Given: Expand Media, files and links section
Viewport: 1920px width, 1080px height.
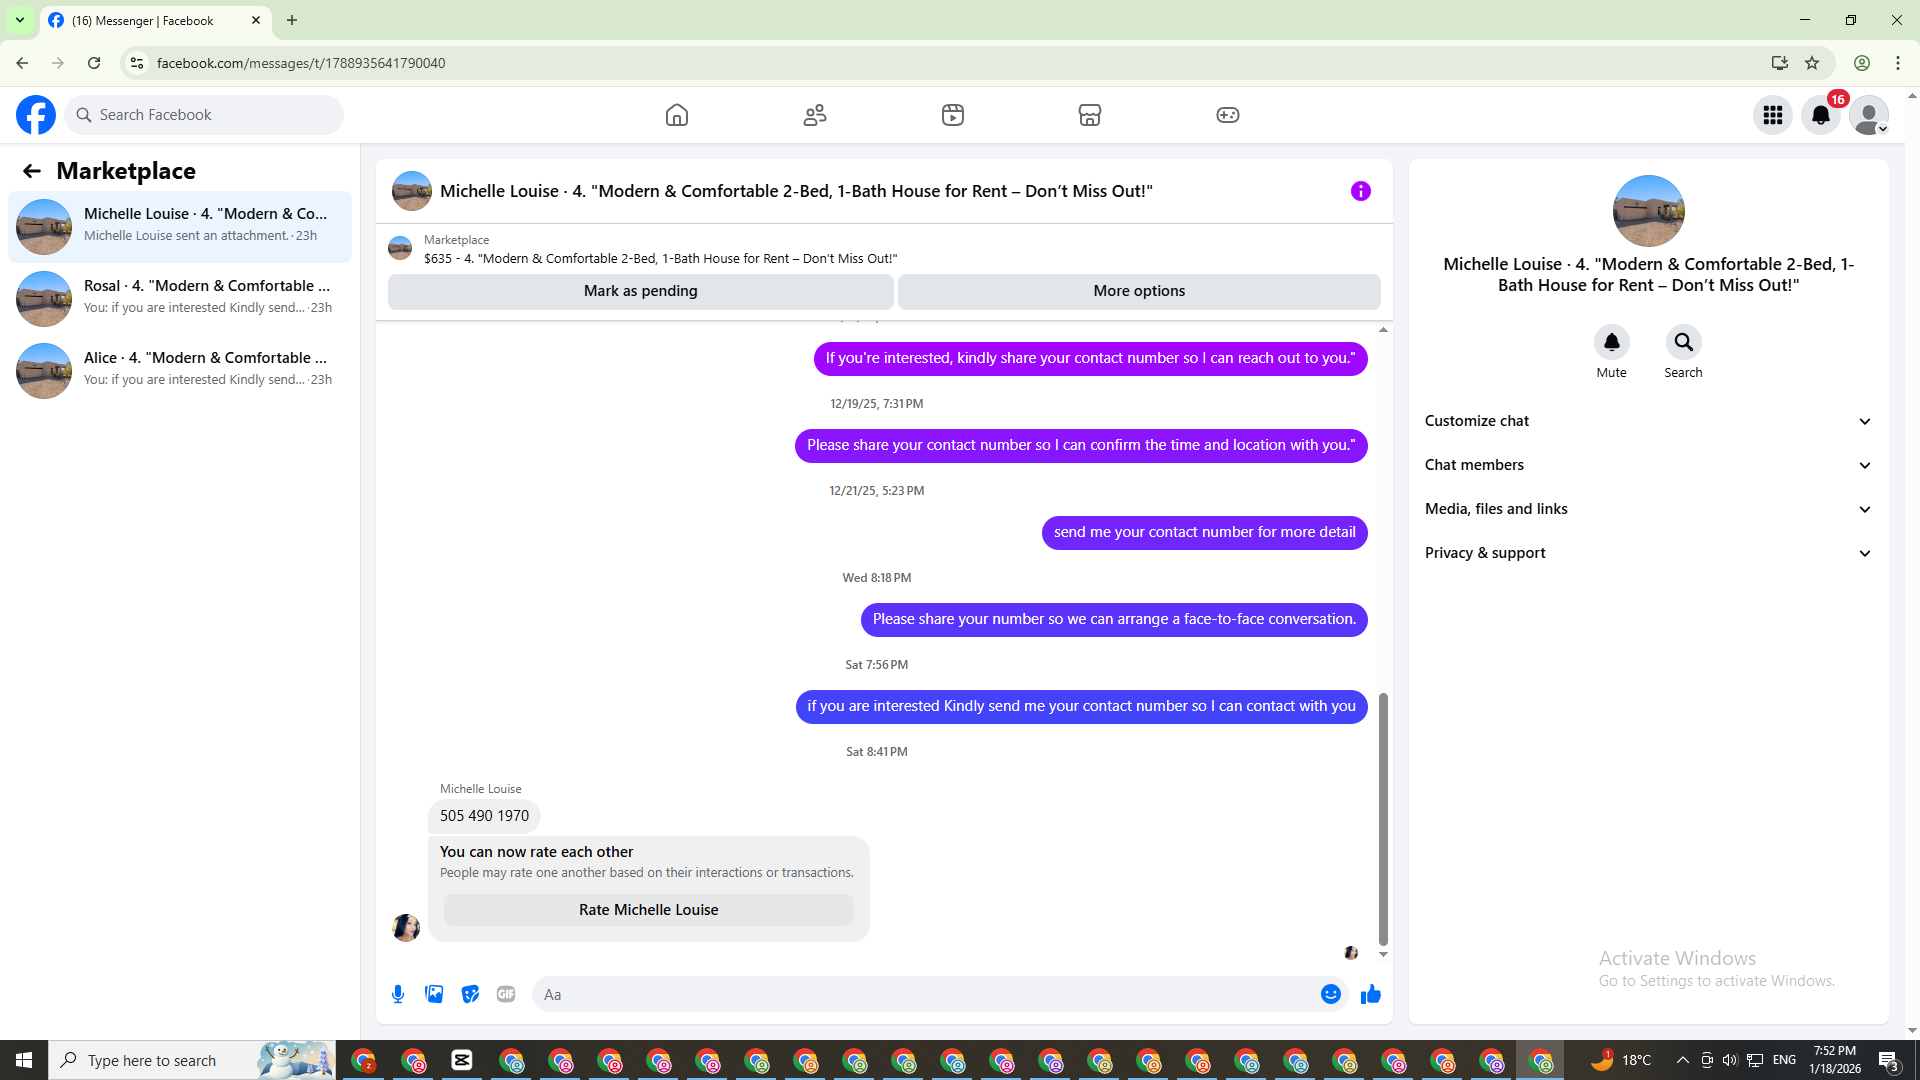Looking at the screenshot, I should [1647, 509].
